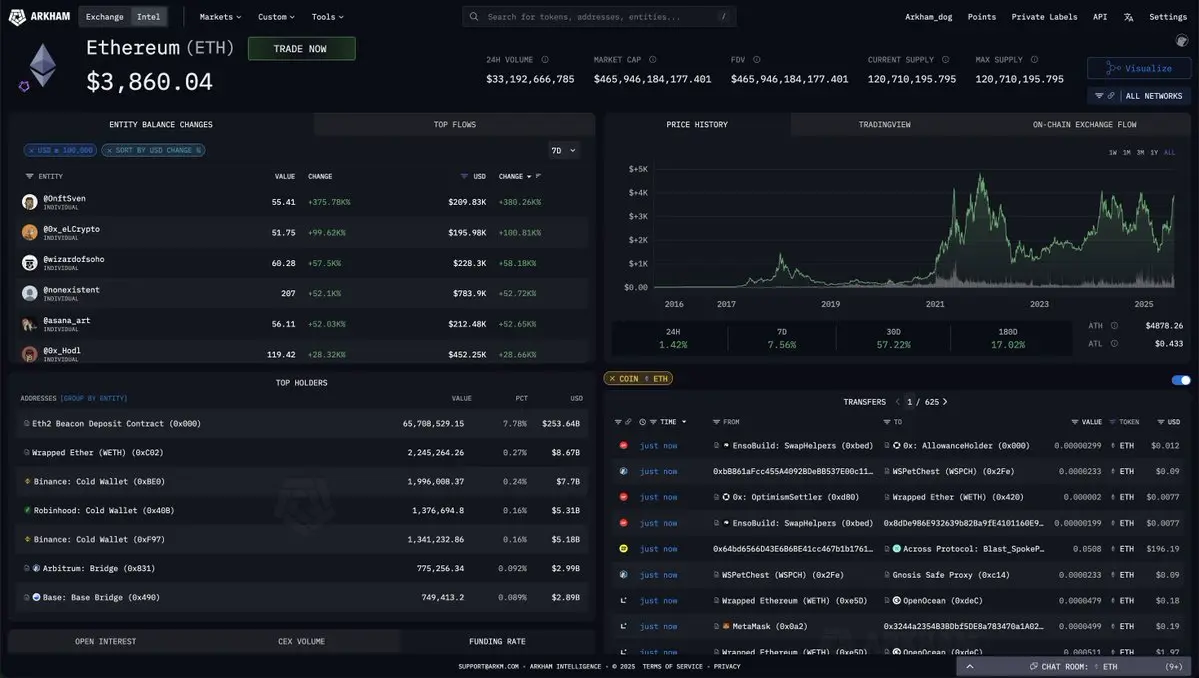1199x678 pixels.
Task: Select the Entity Balance Changes tab
Action: [x=161, y=125]
